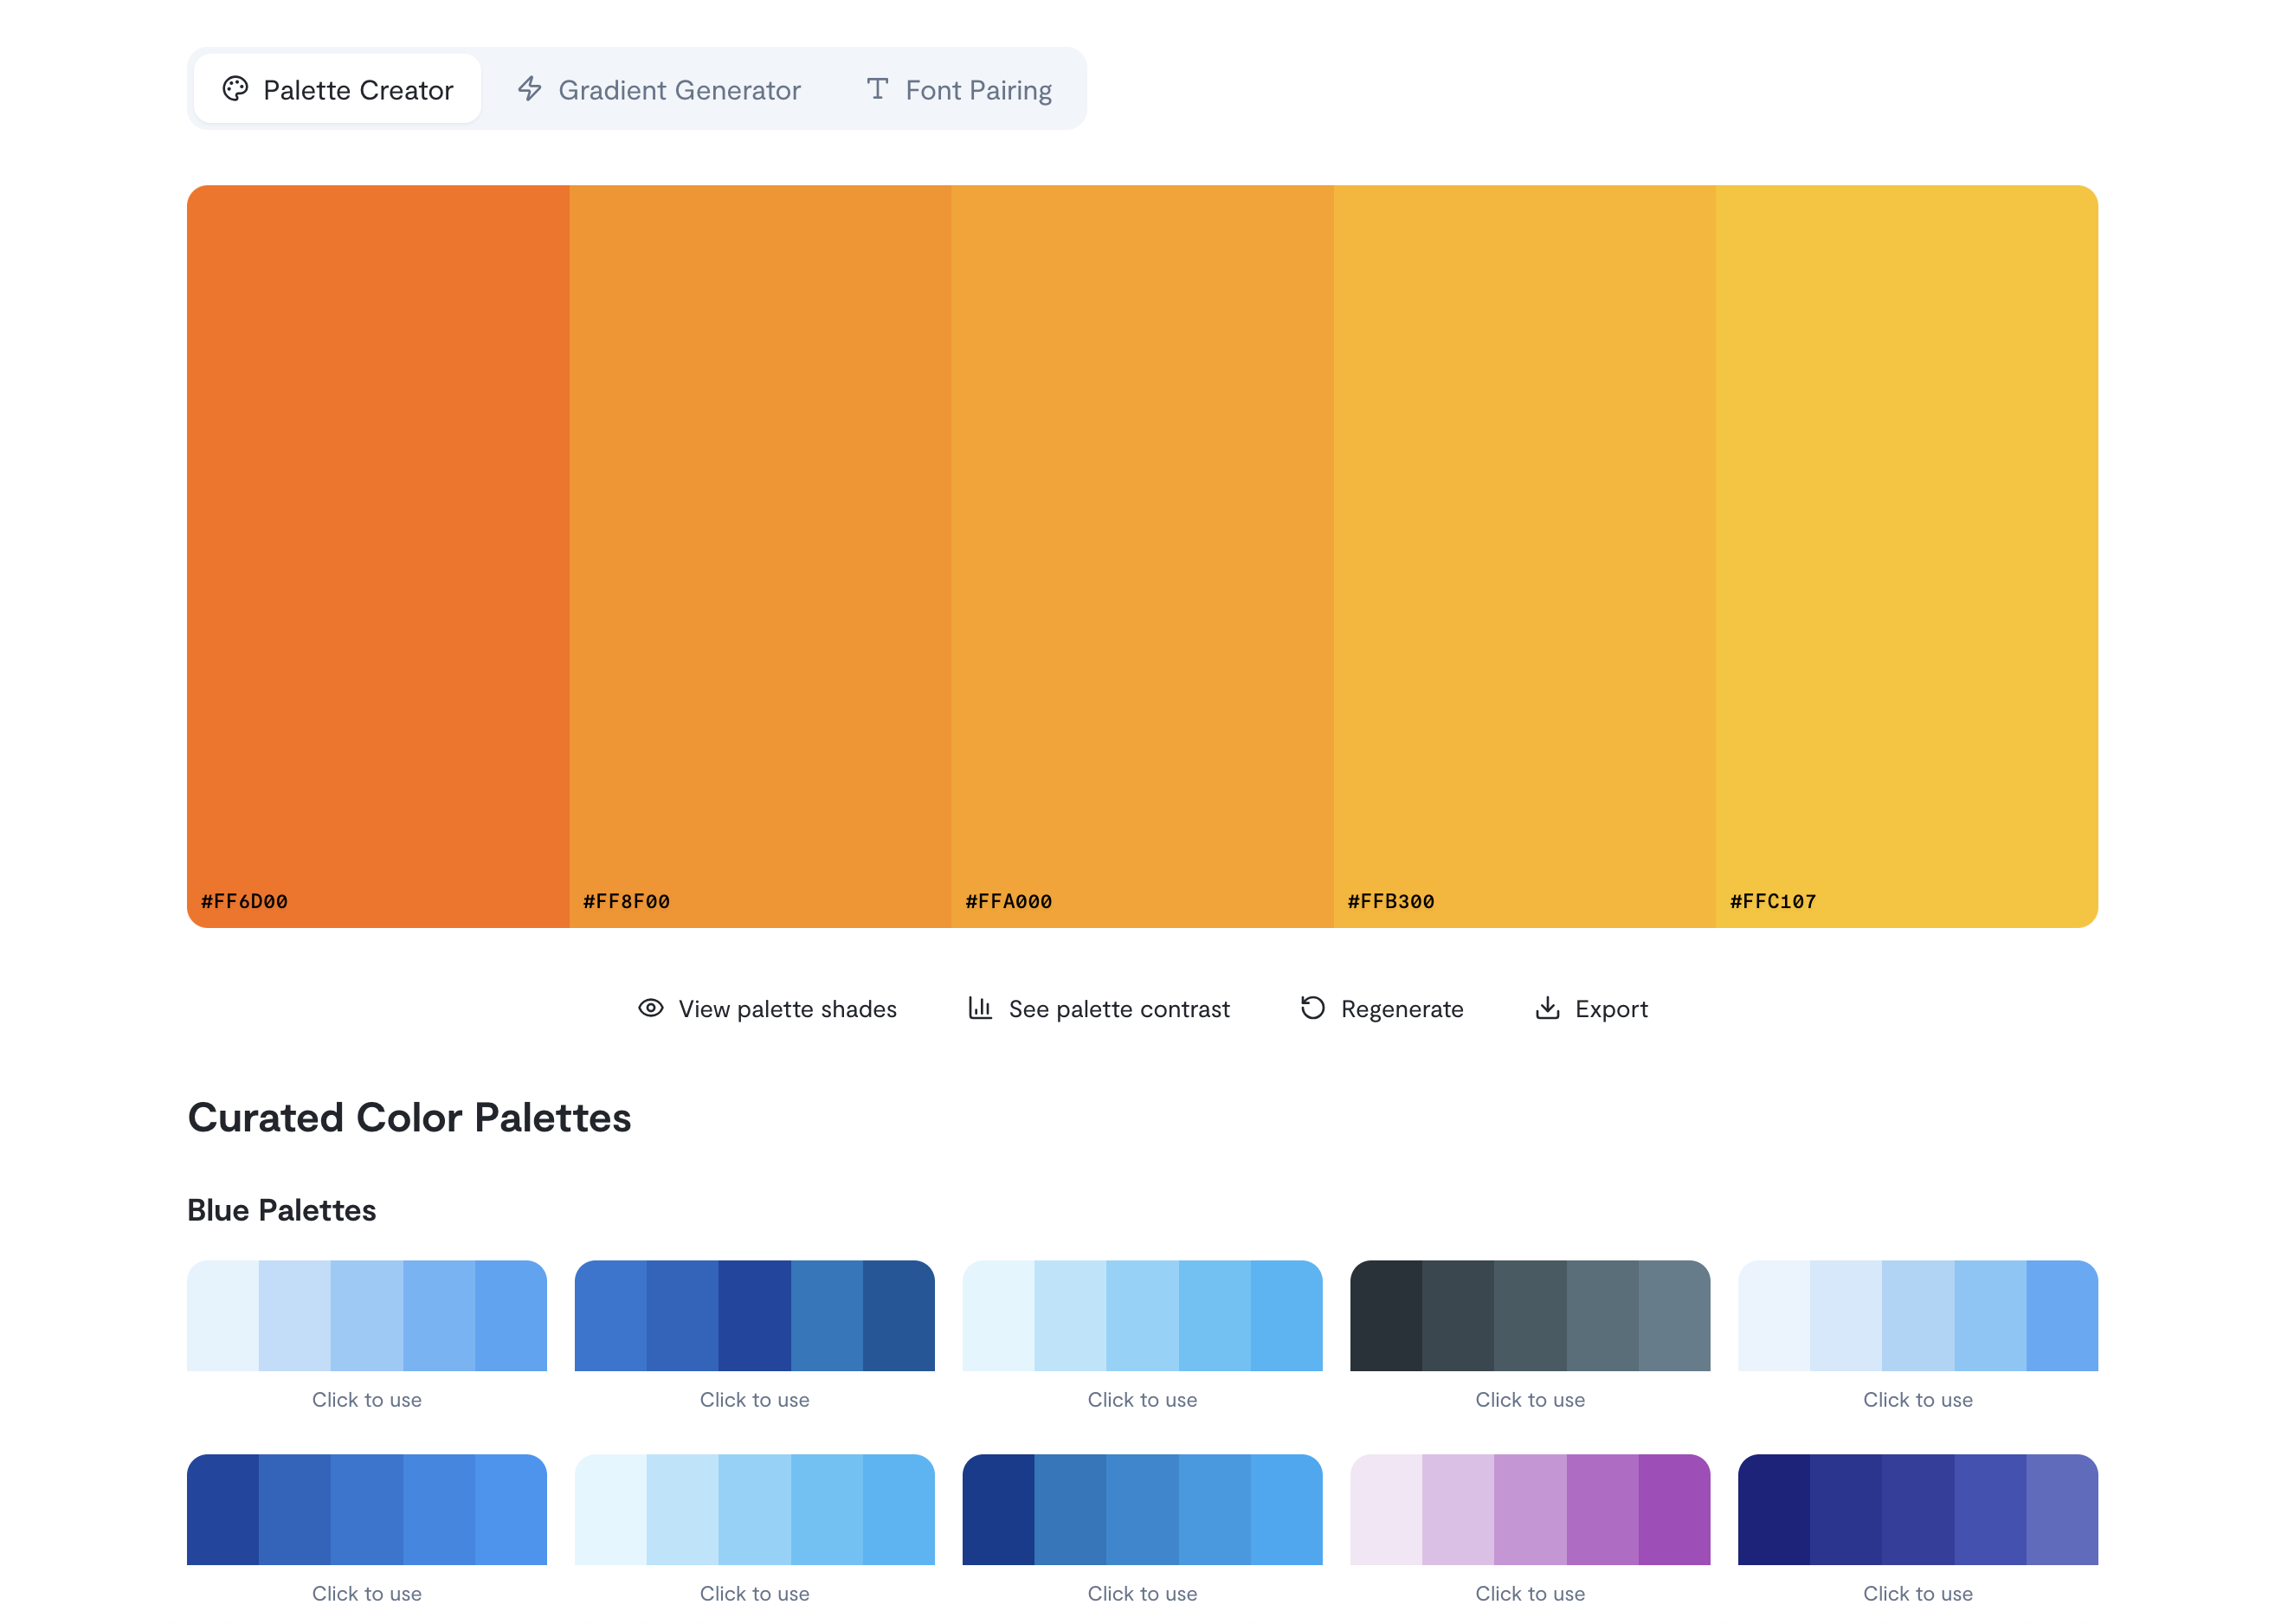The width and height of the screenshot is (2275, 1624).
Task: Select the dark indigo navy curated palette
Action: pos(1917,1509)
